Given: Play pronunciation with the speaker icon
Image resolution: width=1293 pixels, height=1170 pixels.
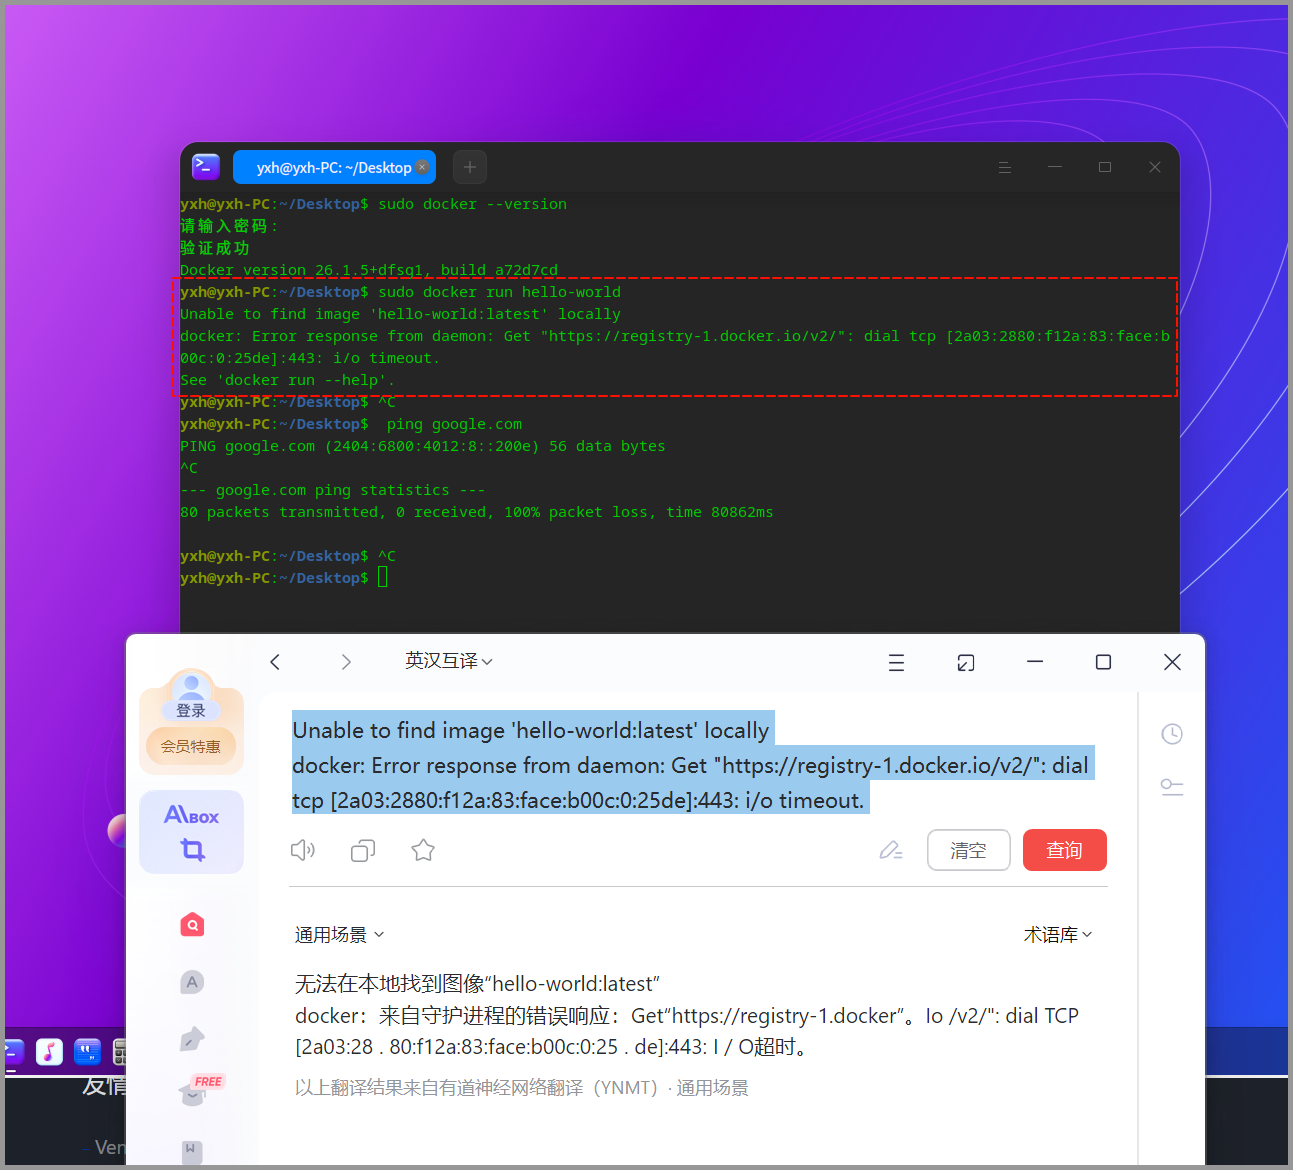Looking at the screenshot, I should pyautogui.click(x=302, y=851).
